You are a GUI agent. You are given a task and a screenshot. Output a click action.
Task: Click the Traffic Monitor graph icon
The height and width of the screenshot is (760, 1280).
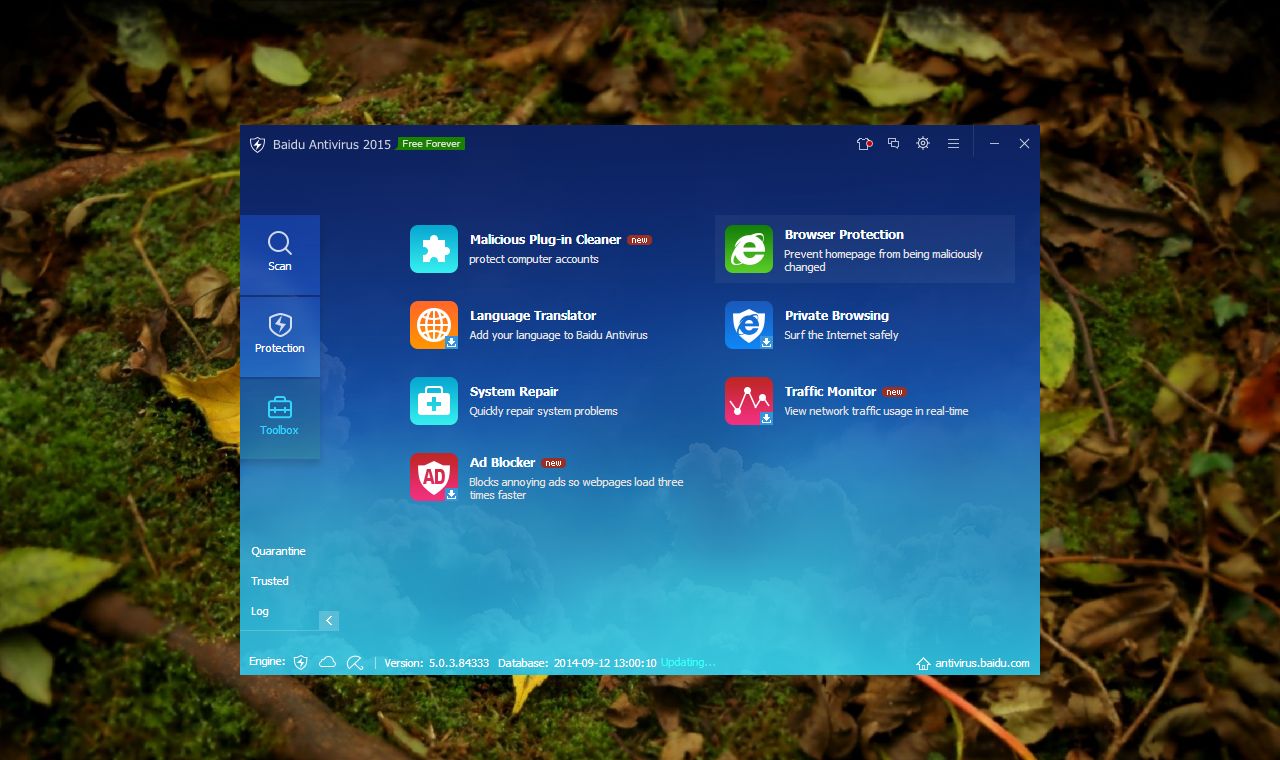tap(749, 401)
